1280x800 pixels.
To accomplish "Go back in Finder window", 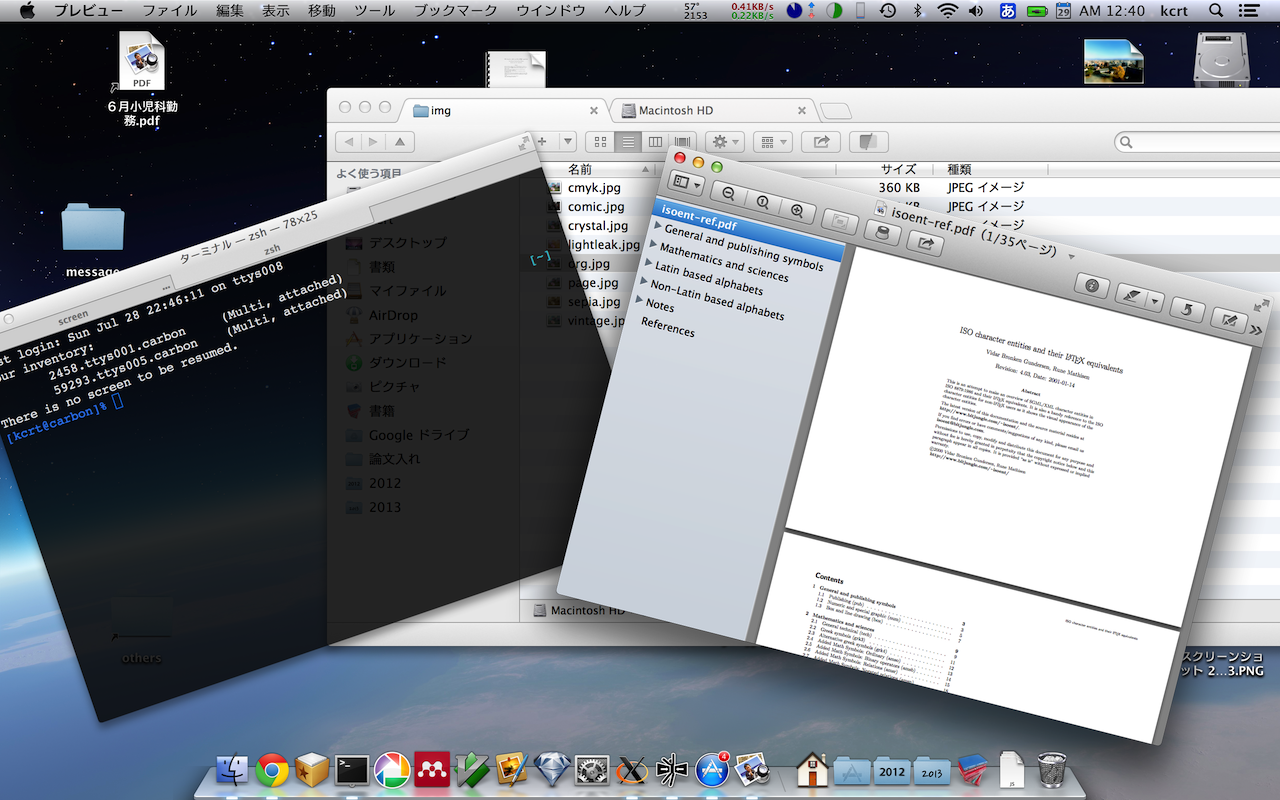I will [x=348, y=142].
